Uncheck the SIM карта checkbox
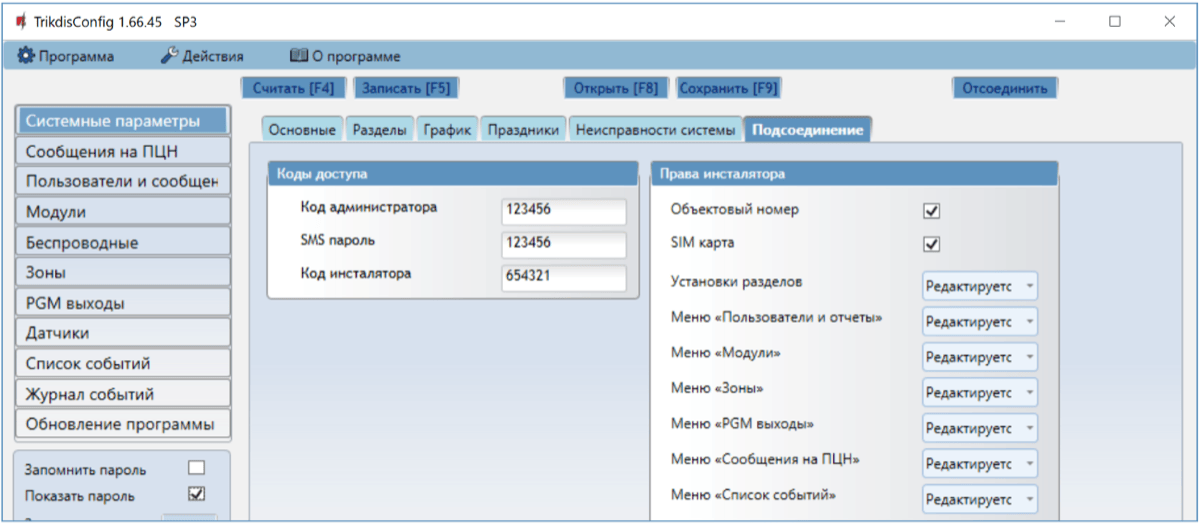Viewport: 1200px width, 525px height. pos(931,244)
